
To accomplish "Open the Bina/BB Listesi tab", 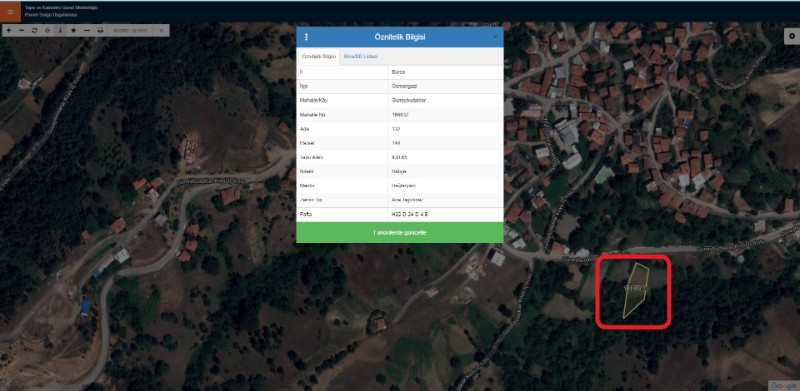I will point(361,57).
